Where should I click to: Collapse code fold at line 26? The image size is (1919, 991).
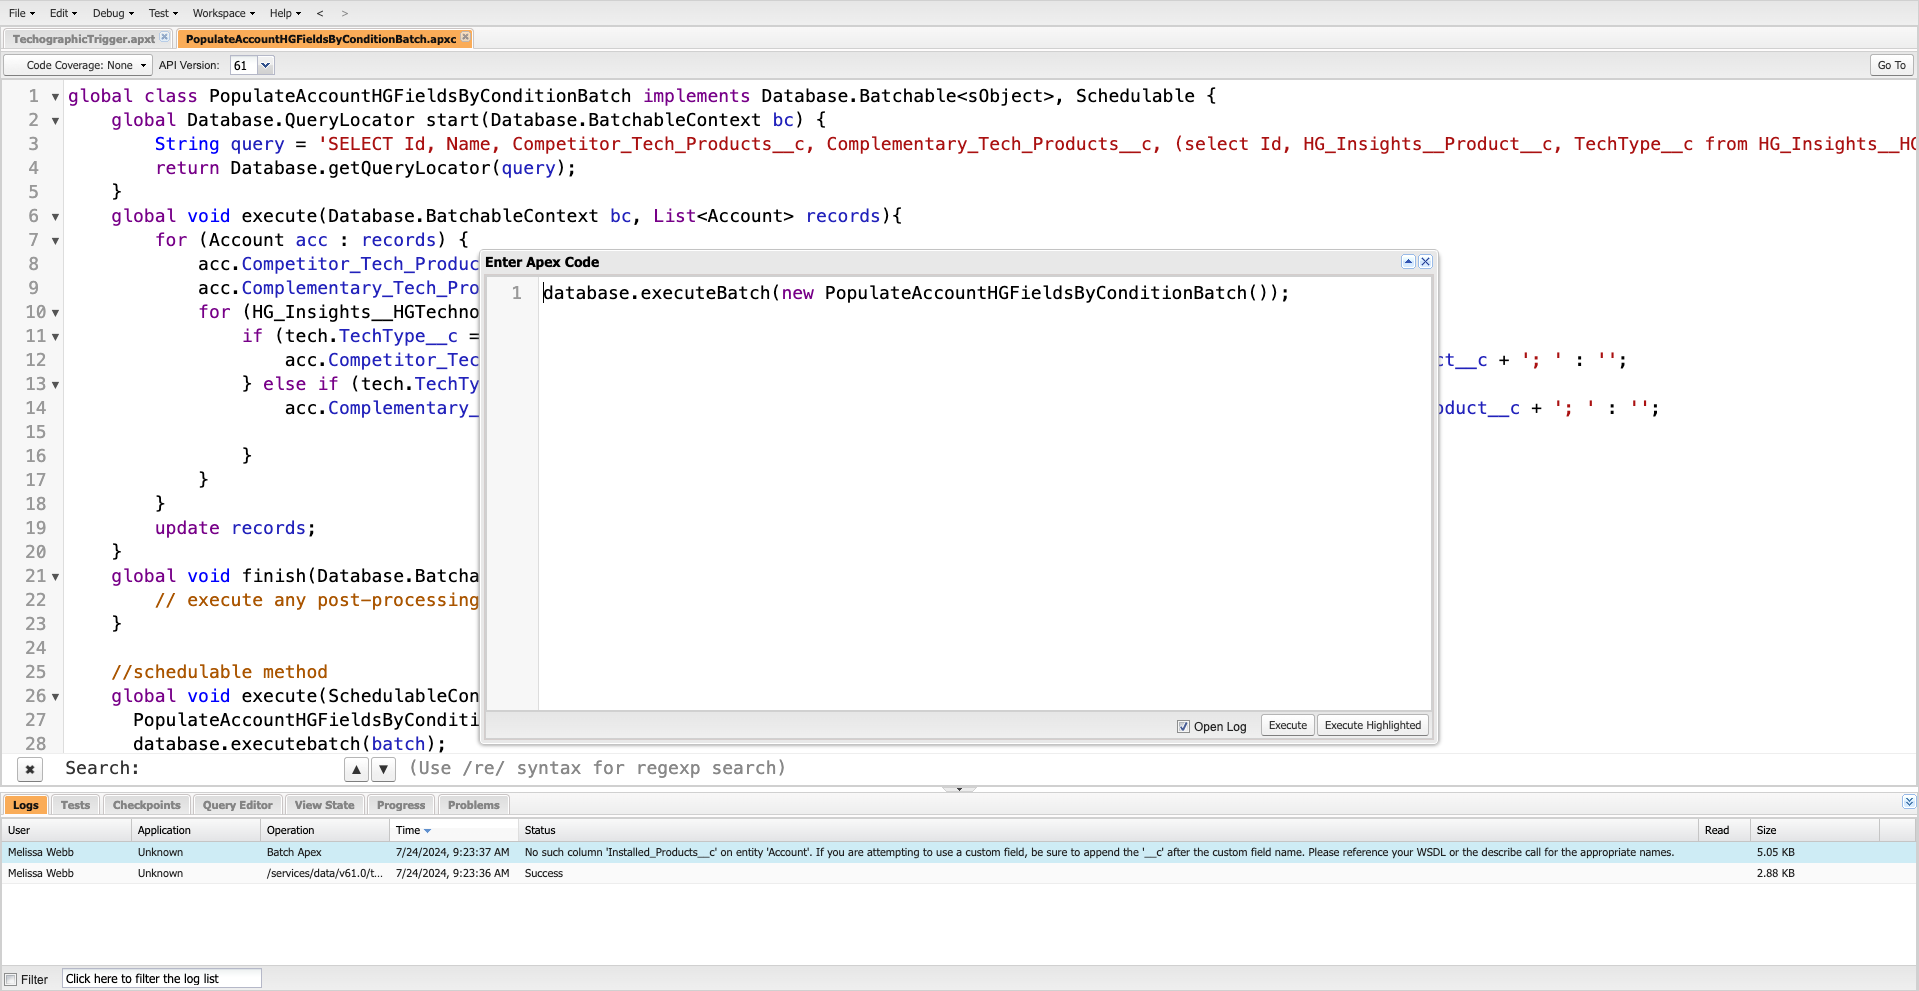pyautogui.click(x=55, y=697)
